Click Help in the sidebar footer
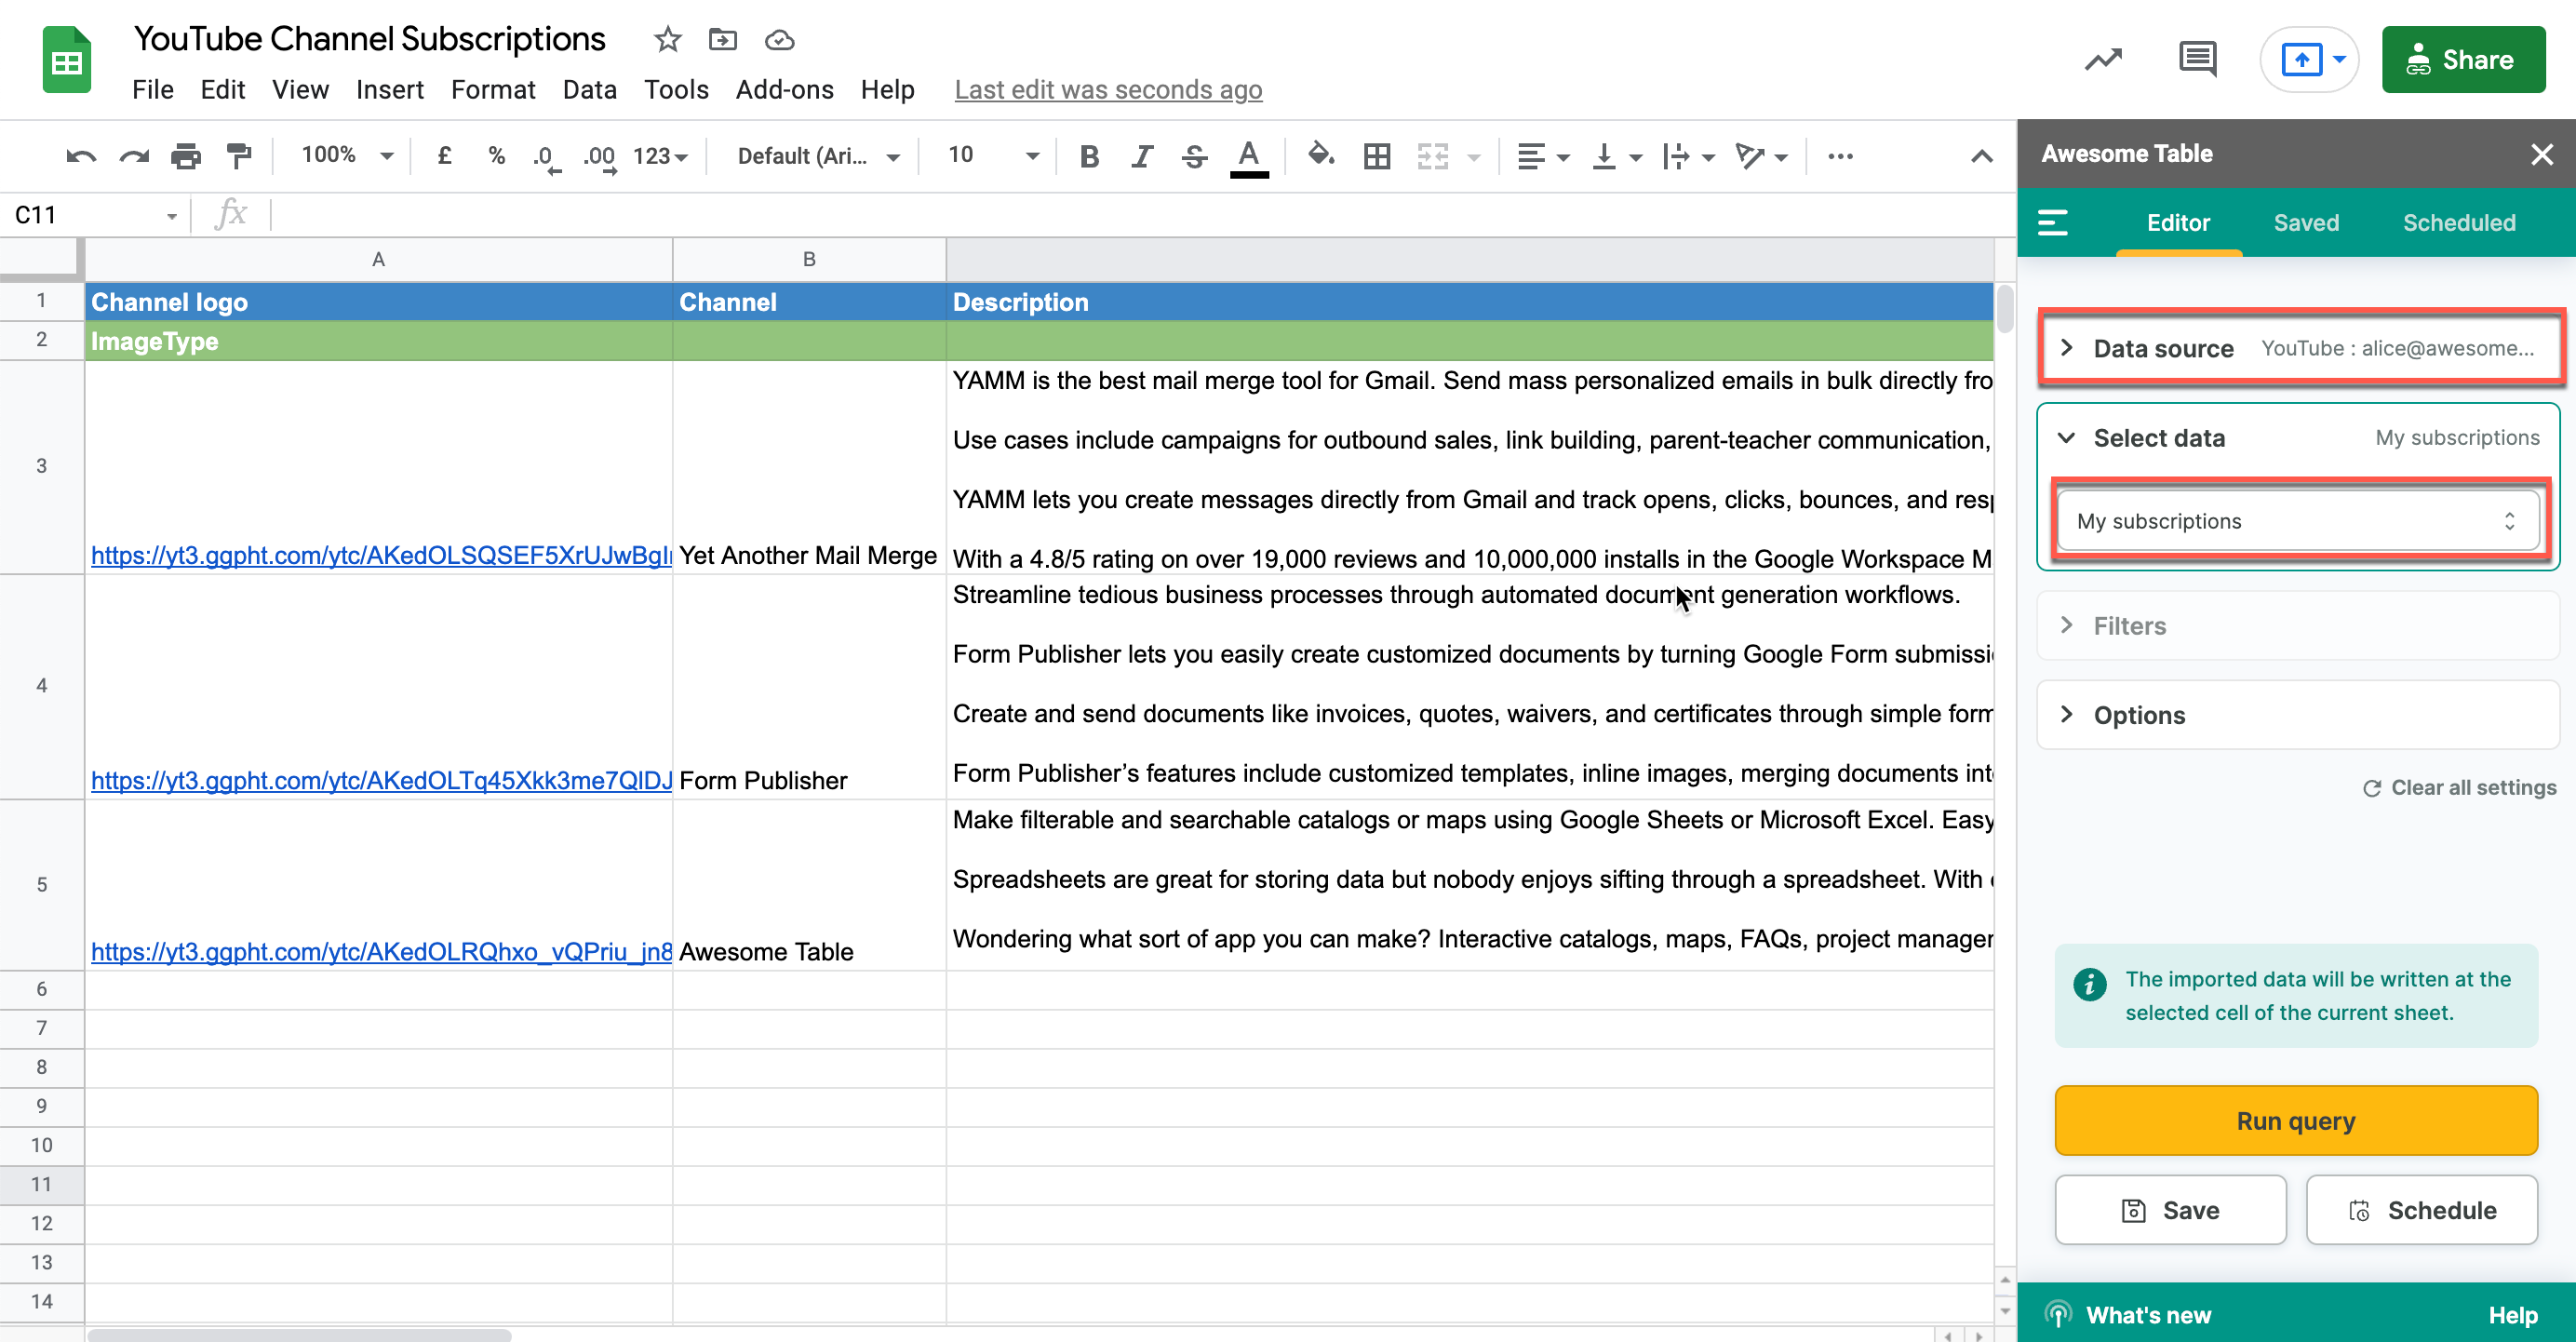The height and width of the screenshot is (1342, 2576). coord(2513,1315)
